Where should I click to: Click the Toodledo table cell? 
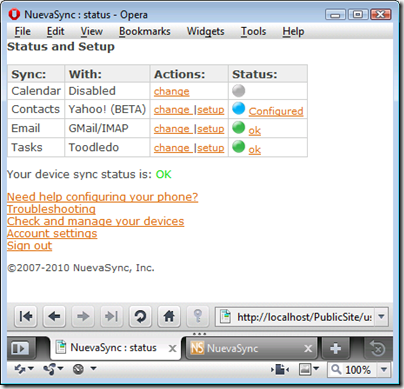[x=107, y=147]
